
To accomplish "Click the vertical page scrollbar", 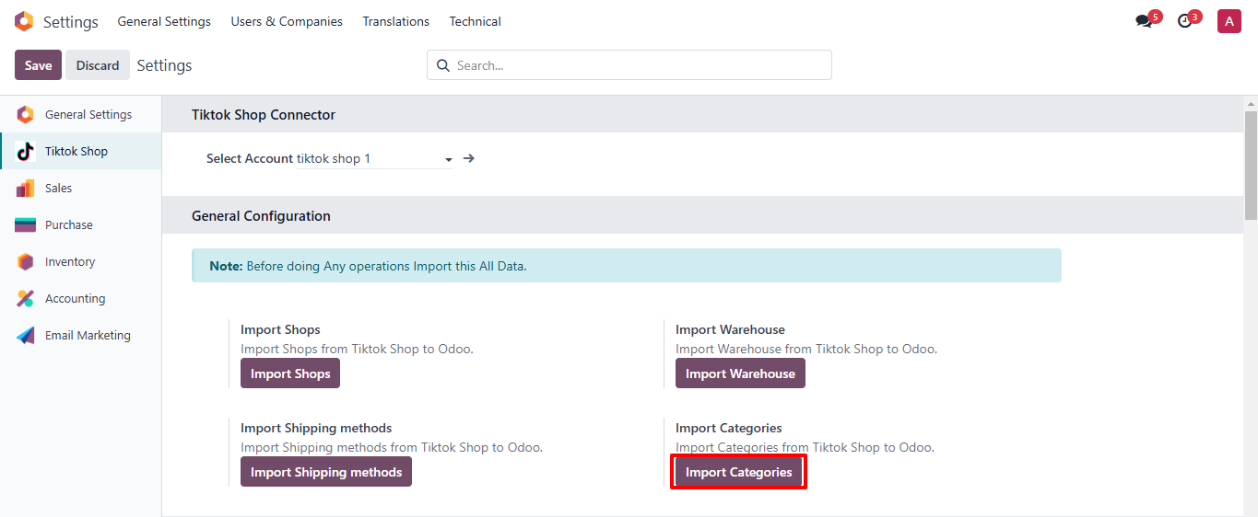I will point(1250,160).
